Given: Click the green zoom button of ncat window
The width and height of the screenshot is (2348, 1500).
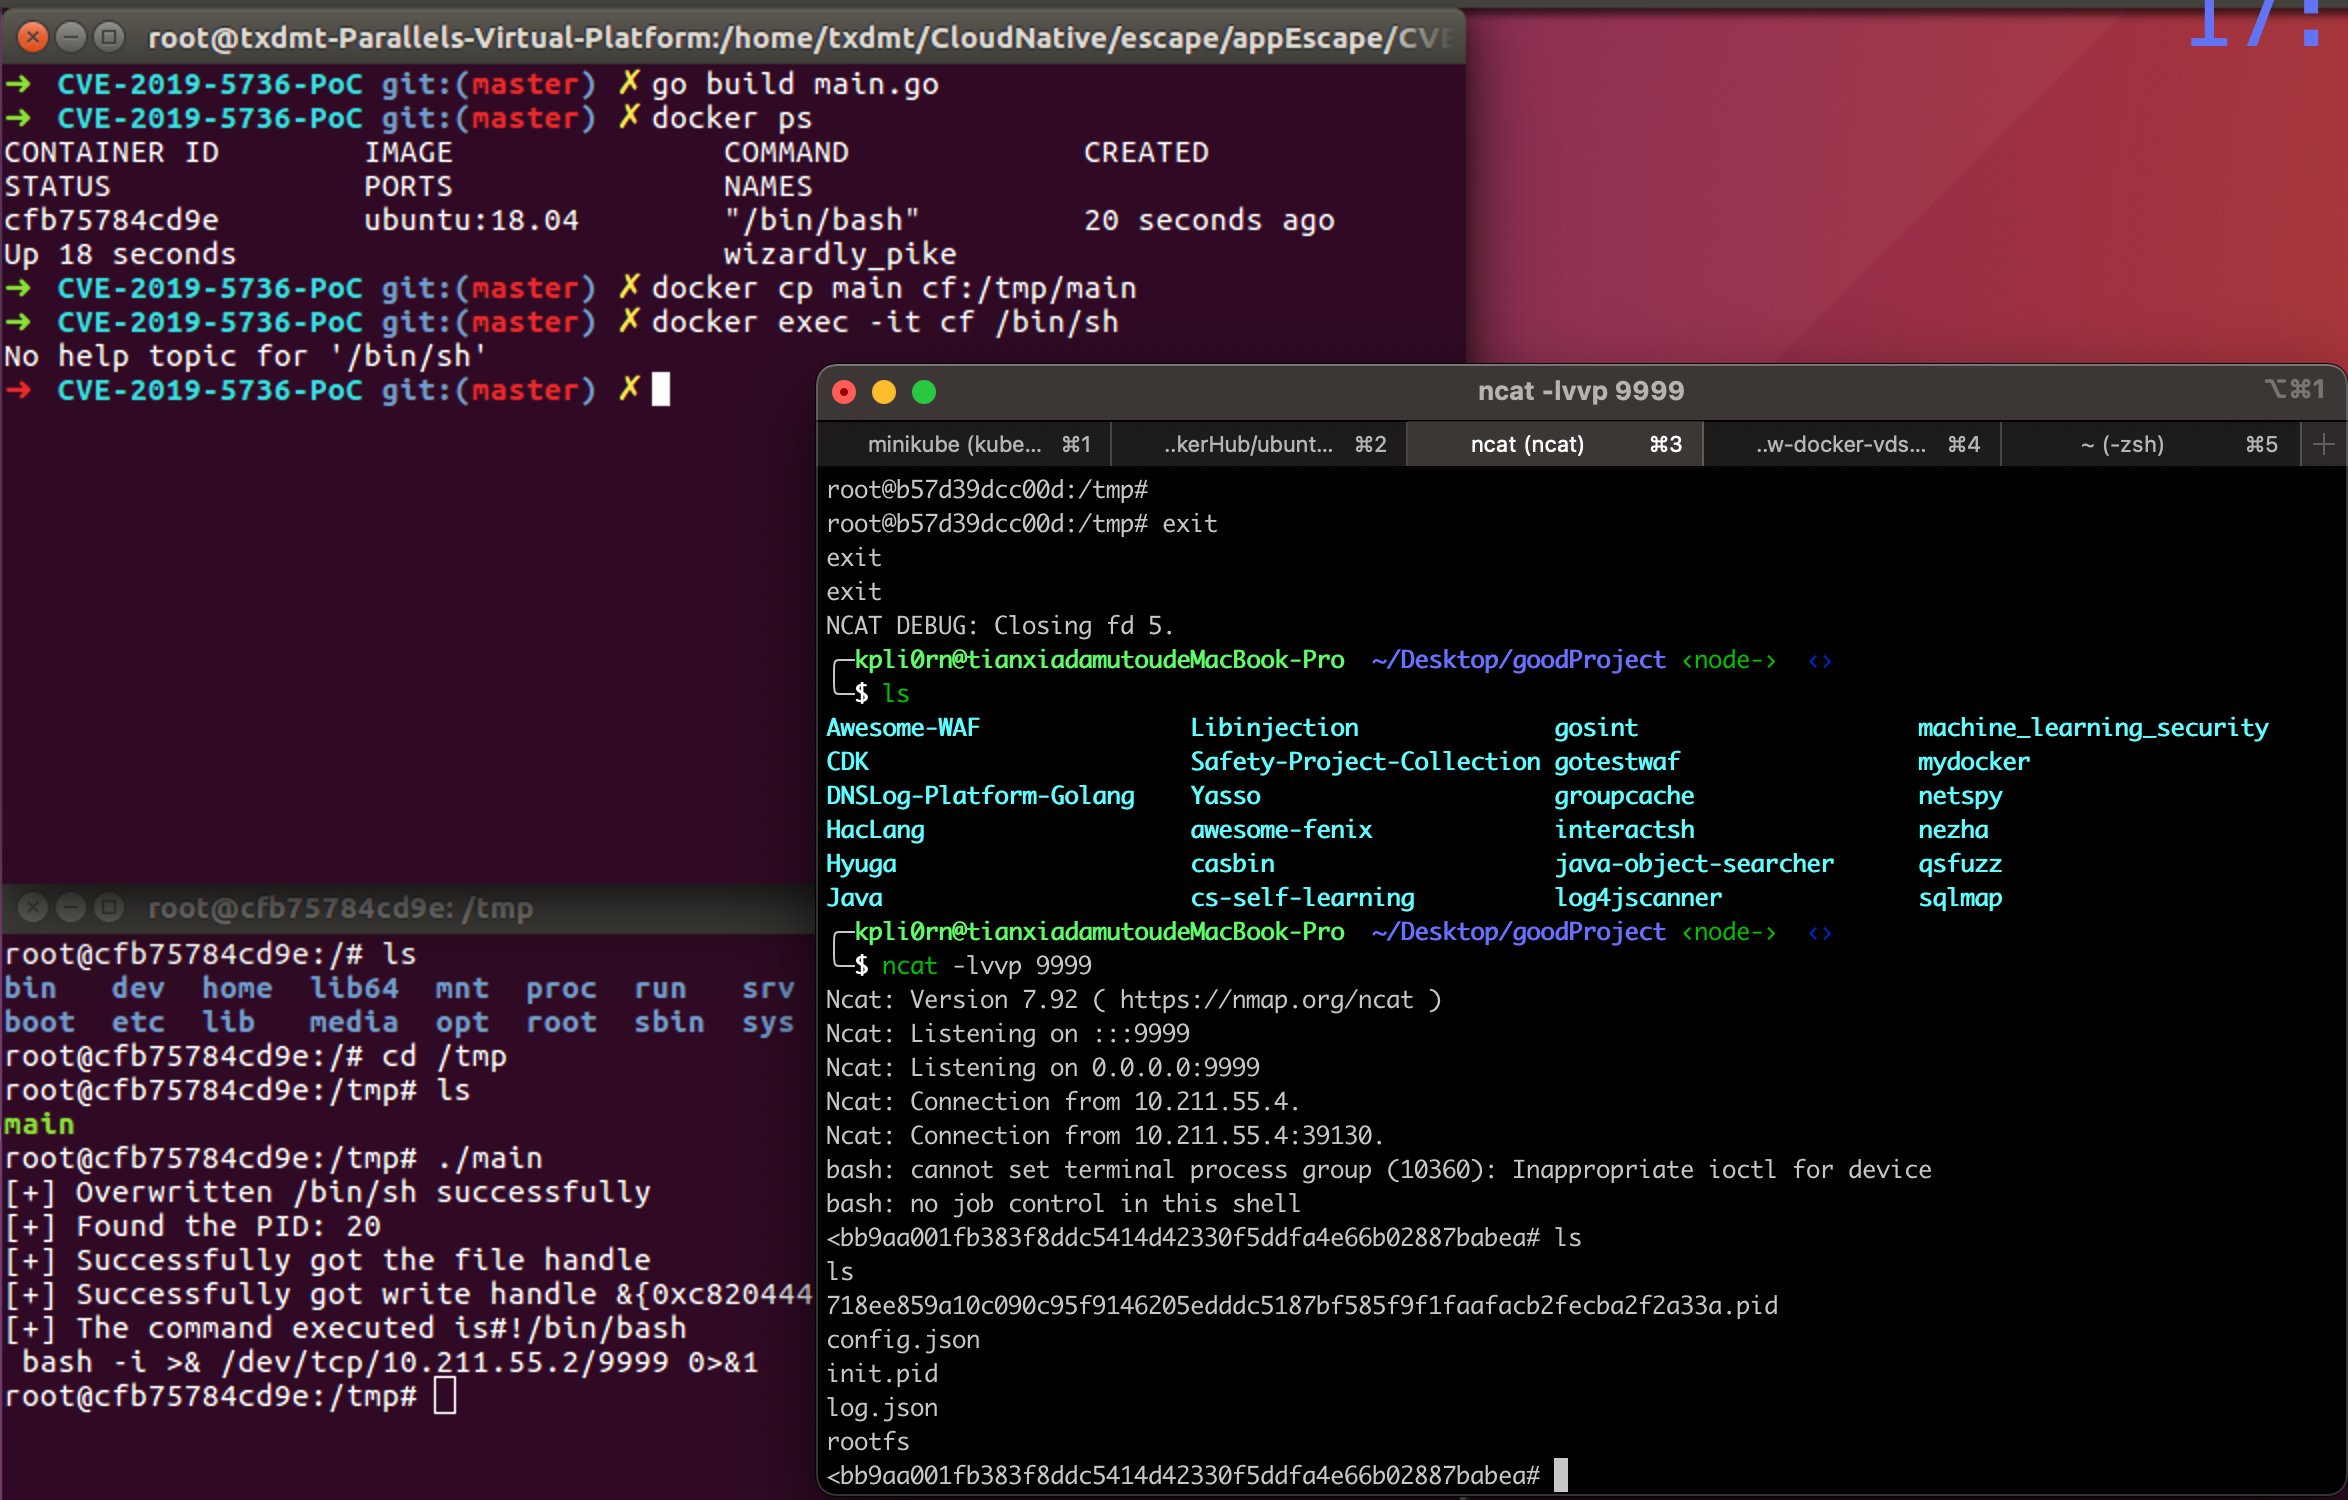Looking at the screenshot, I should [924, 392].
